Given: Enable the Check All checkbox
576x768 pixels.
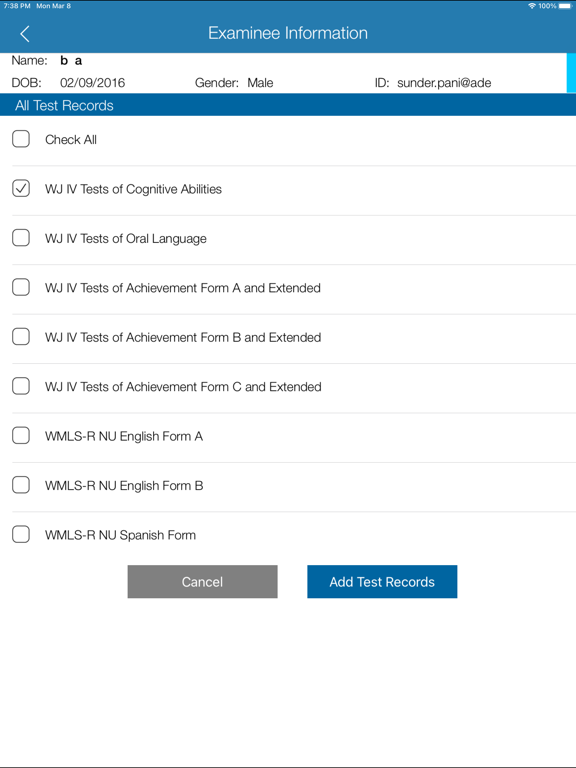Looking at the screenshot, I should coord(21,139).
